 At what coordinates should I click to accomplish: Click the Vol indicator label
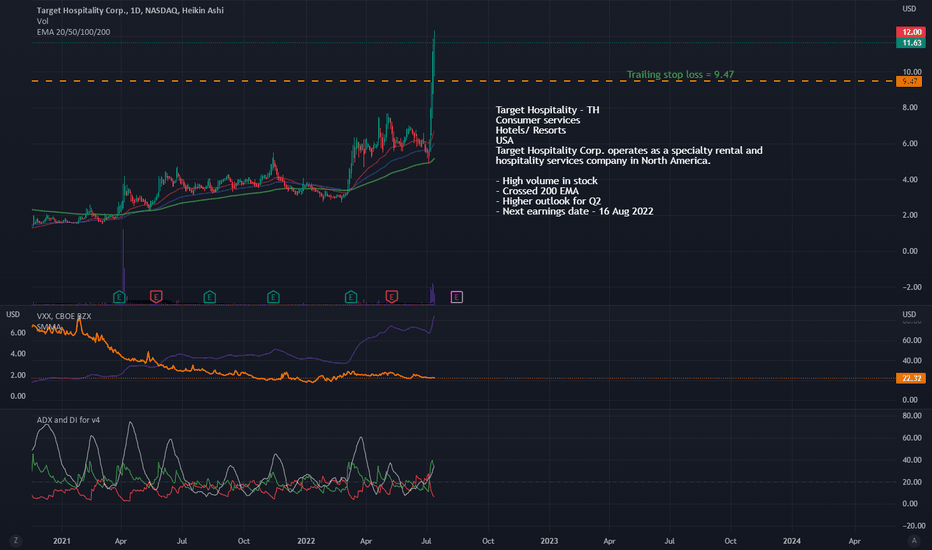tap(42, 21)
